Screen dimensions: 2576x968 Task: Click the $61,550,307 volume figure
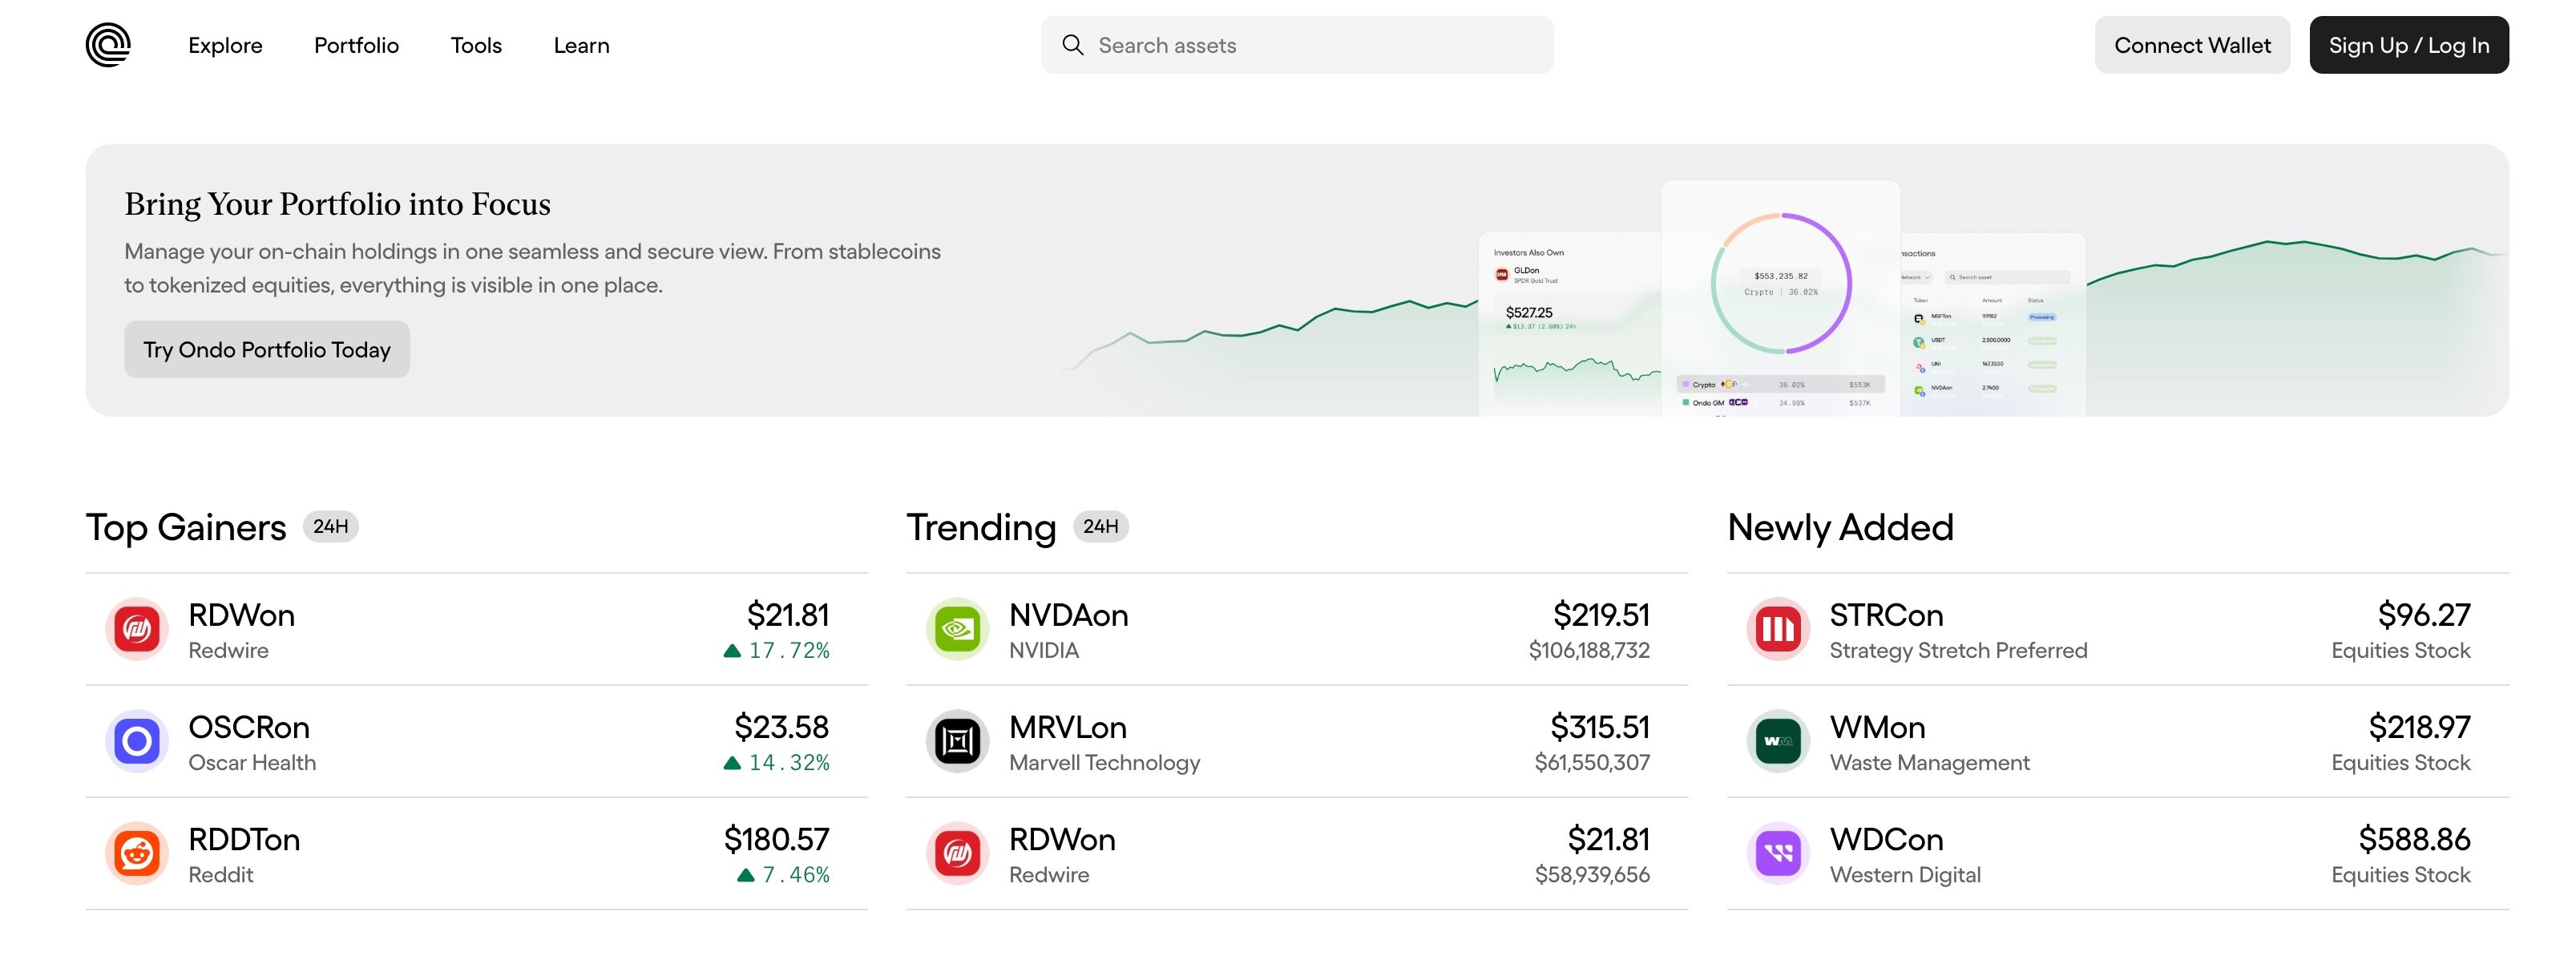[1592, 762]
